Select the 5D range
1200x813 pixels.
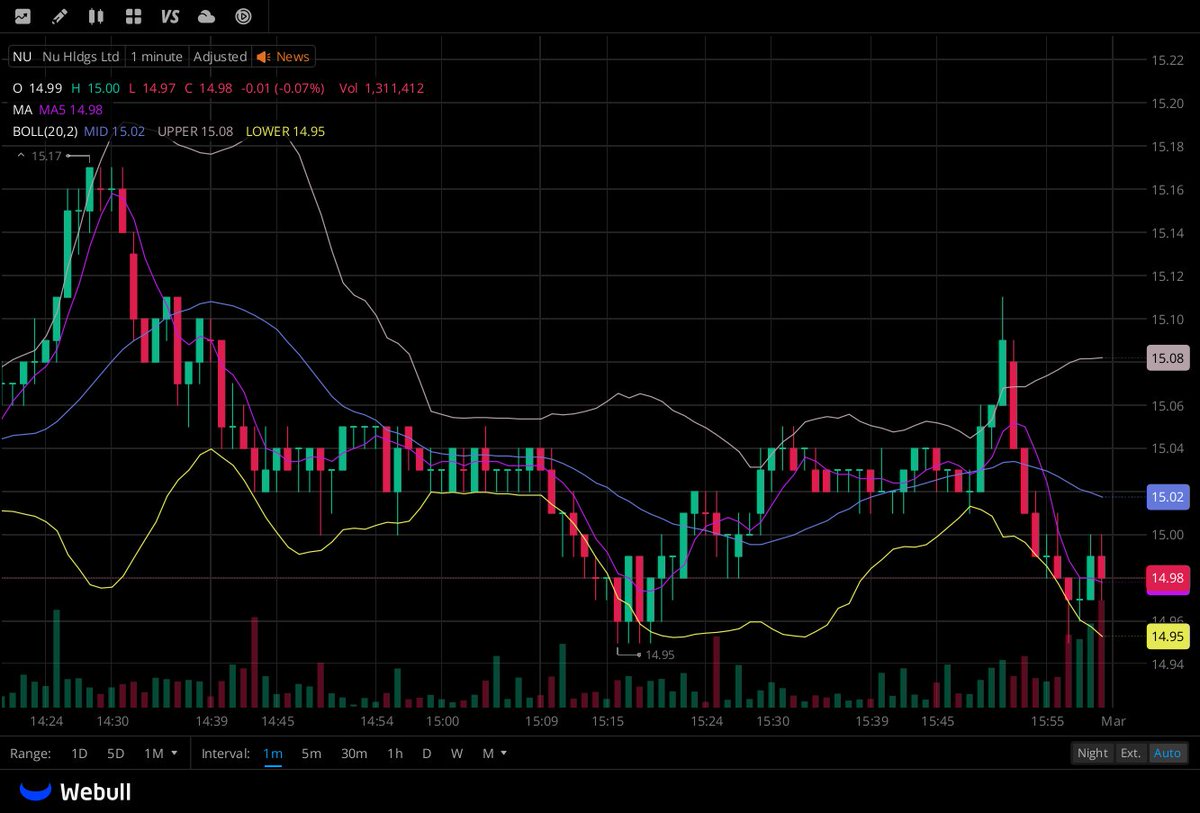click(116, 753)
